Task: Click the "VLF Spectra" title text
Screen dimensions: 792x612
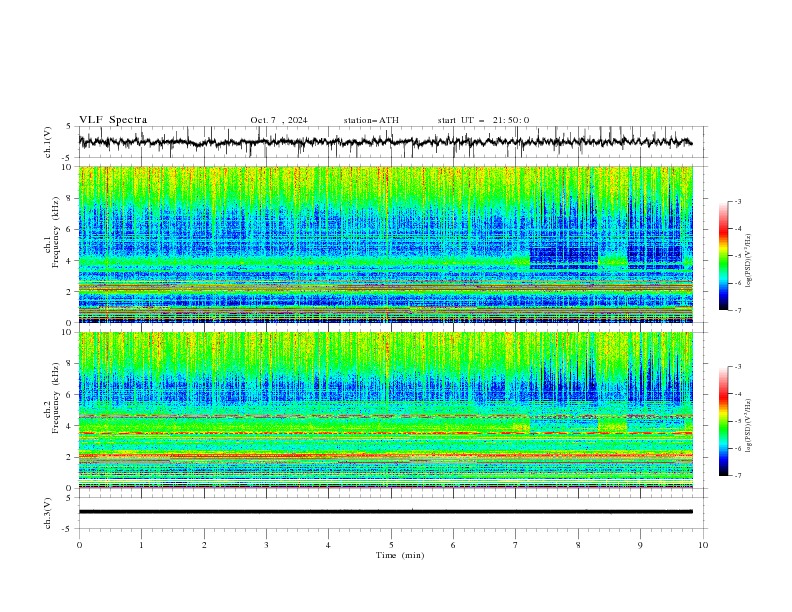Action: [x=113, y=120]
